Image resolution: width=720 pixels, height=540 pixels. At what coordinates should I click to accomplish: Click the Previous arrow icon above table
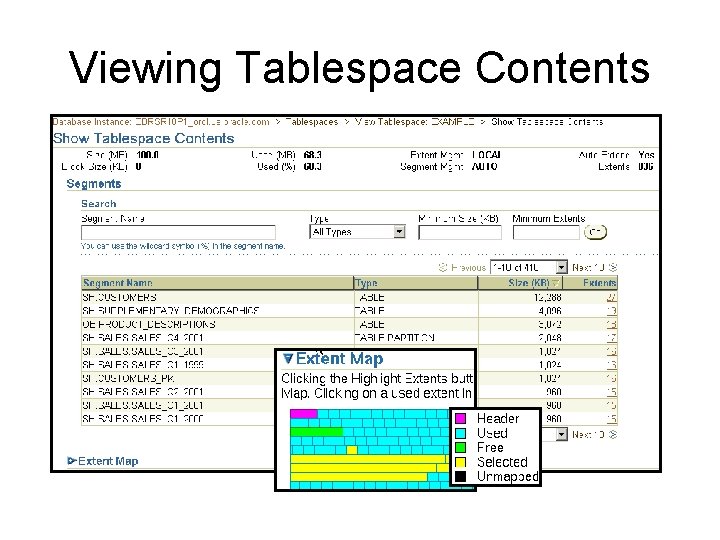(443, 267)
